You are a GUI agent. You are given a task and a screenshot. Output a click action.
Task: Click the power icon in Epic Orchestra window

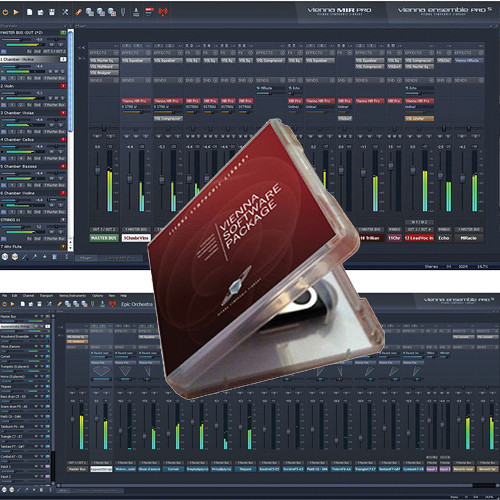[4, 304]
